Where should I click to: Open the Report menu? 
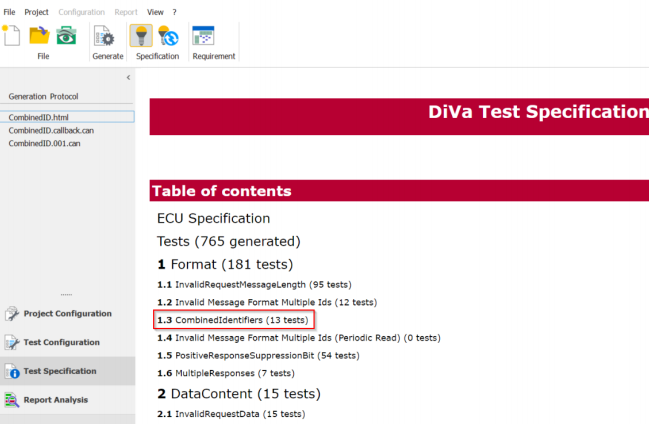click(x=126, y=12)
